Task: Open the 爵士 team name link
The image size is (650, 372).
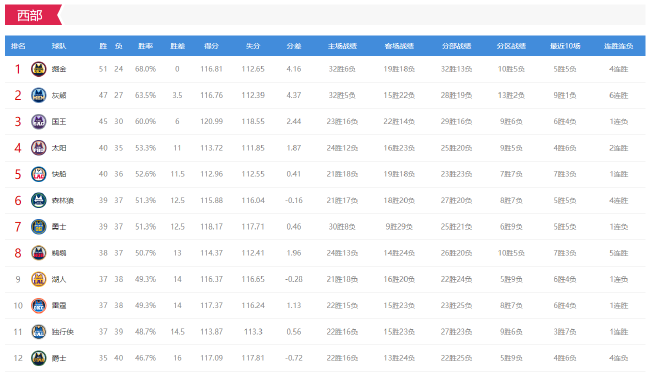Action: (59, 358)
